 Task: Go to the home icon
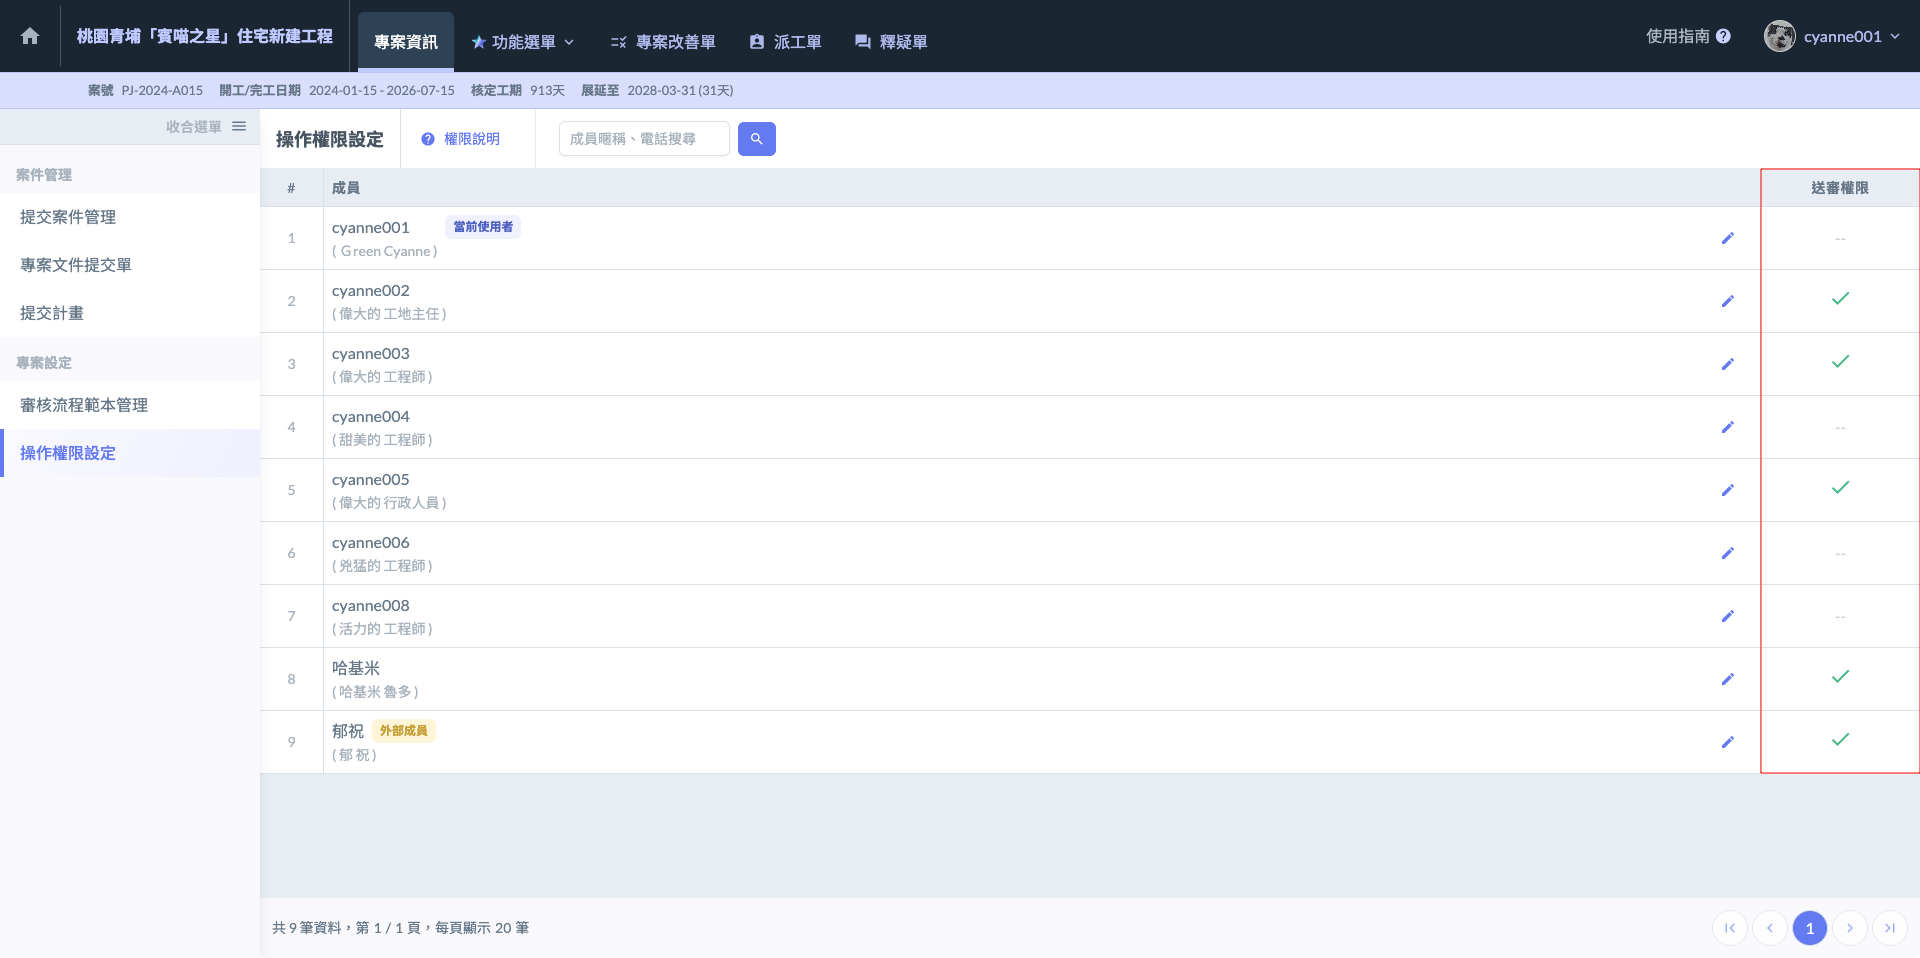pos(30,36)
